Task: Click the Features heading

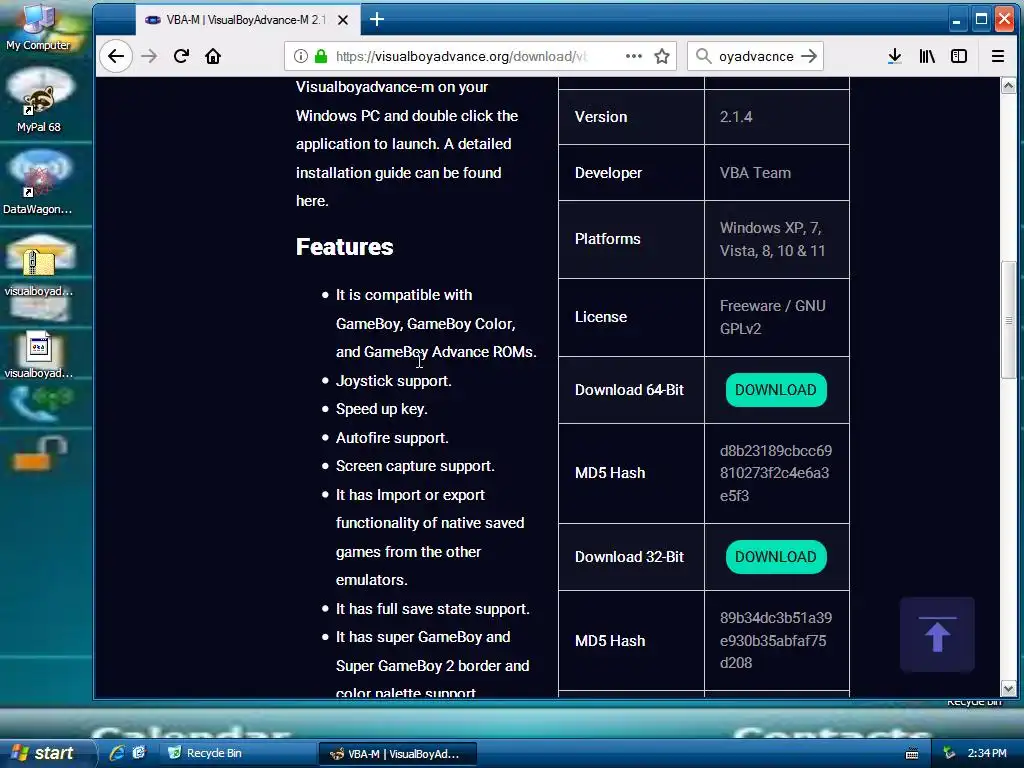Action: (x=345, y=247)
